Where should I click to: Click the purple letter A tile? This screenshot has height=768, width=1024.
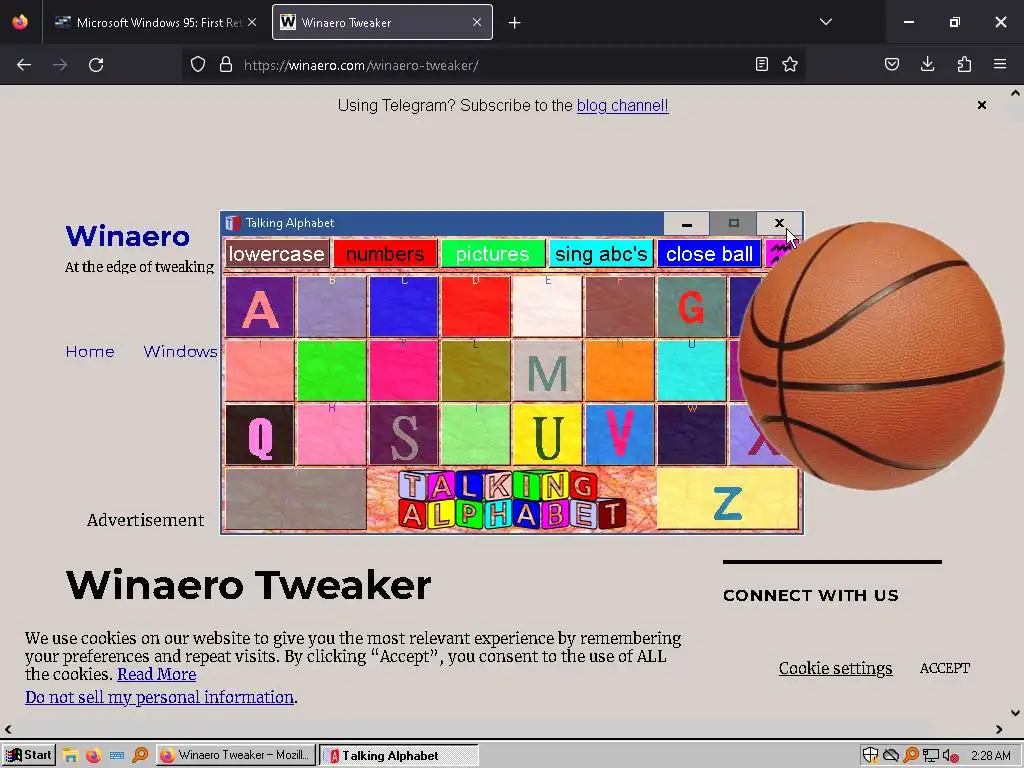[x=260, y=307]
